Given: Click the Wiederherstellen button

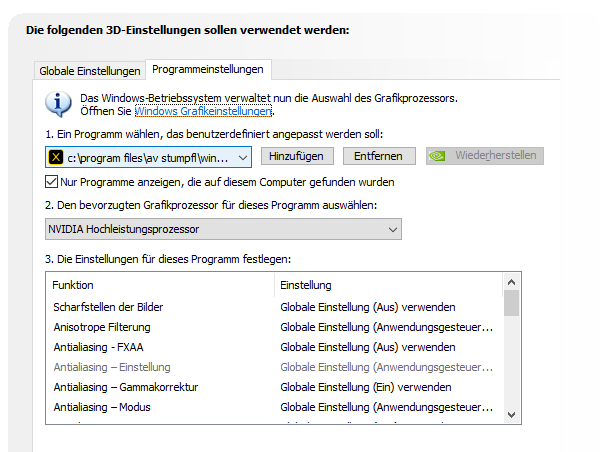Looking at the screenshot, I should (485, 156).
